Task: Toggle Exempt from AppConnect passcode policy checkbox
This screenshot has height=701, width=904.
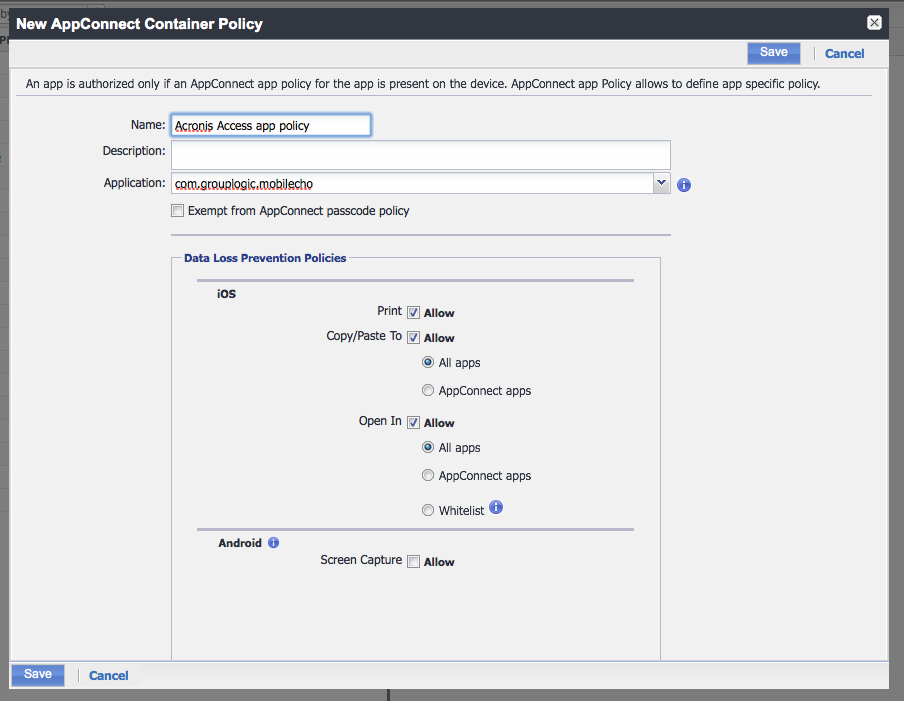Action: 178,211
